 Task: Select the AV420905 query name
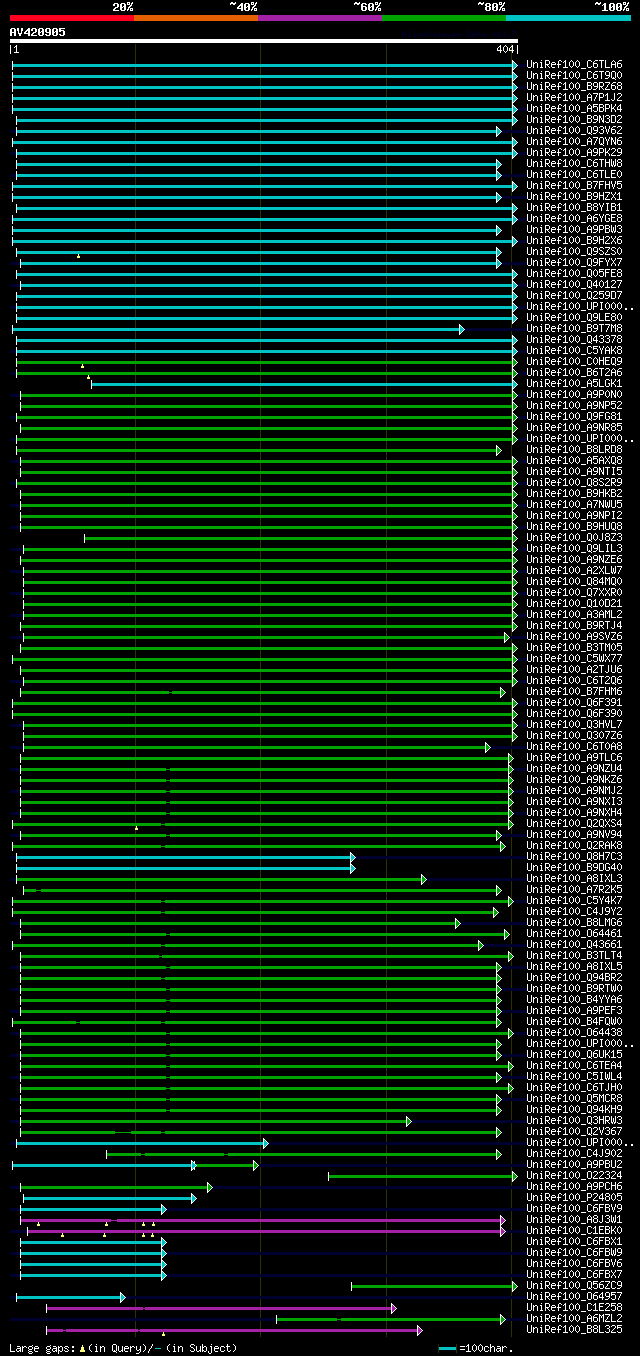click(x=38, y=32)
